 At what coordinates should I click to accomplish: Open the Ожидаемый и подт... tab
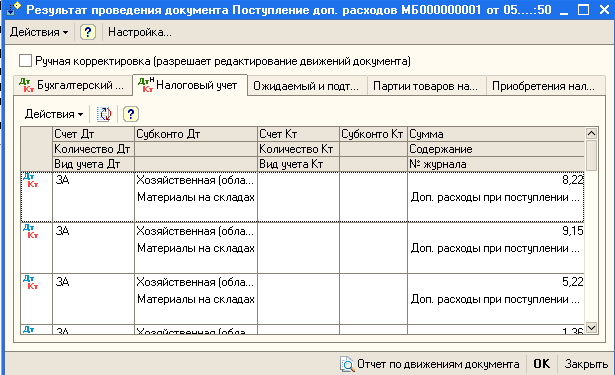click(306, 86)
